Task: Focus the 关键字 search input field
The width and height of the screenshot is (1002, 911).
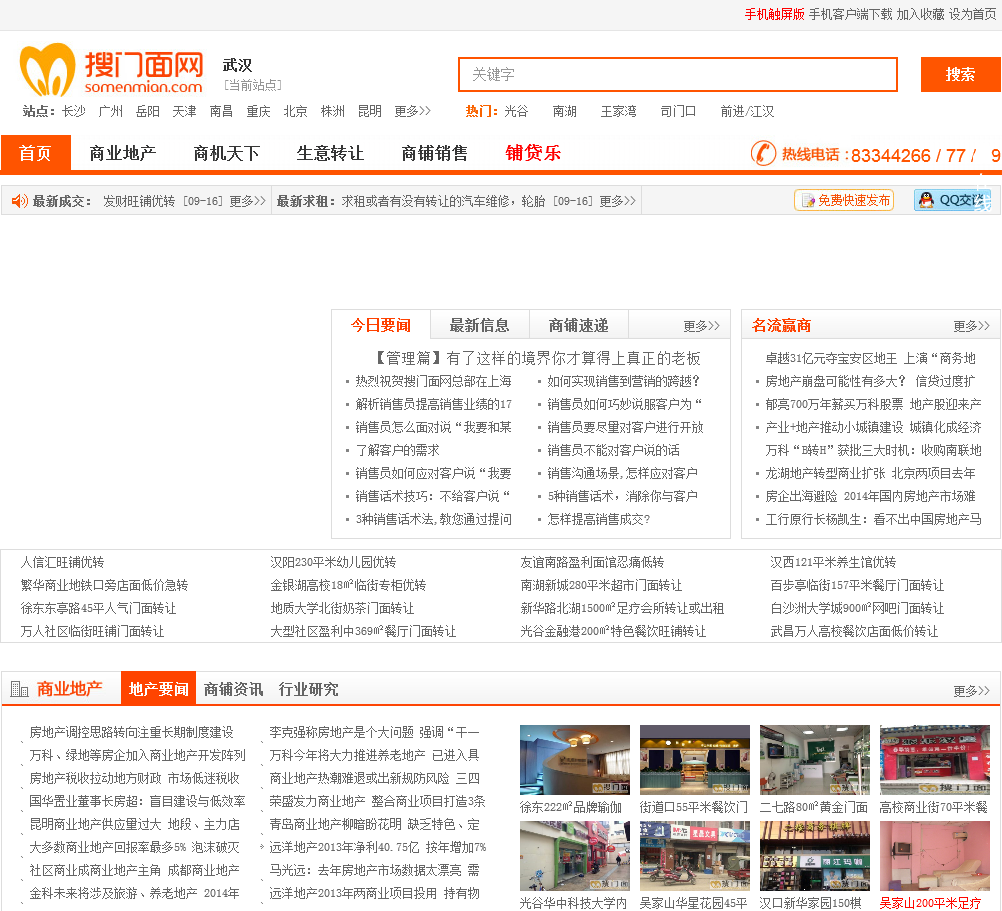Action: tap(678, 74)
